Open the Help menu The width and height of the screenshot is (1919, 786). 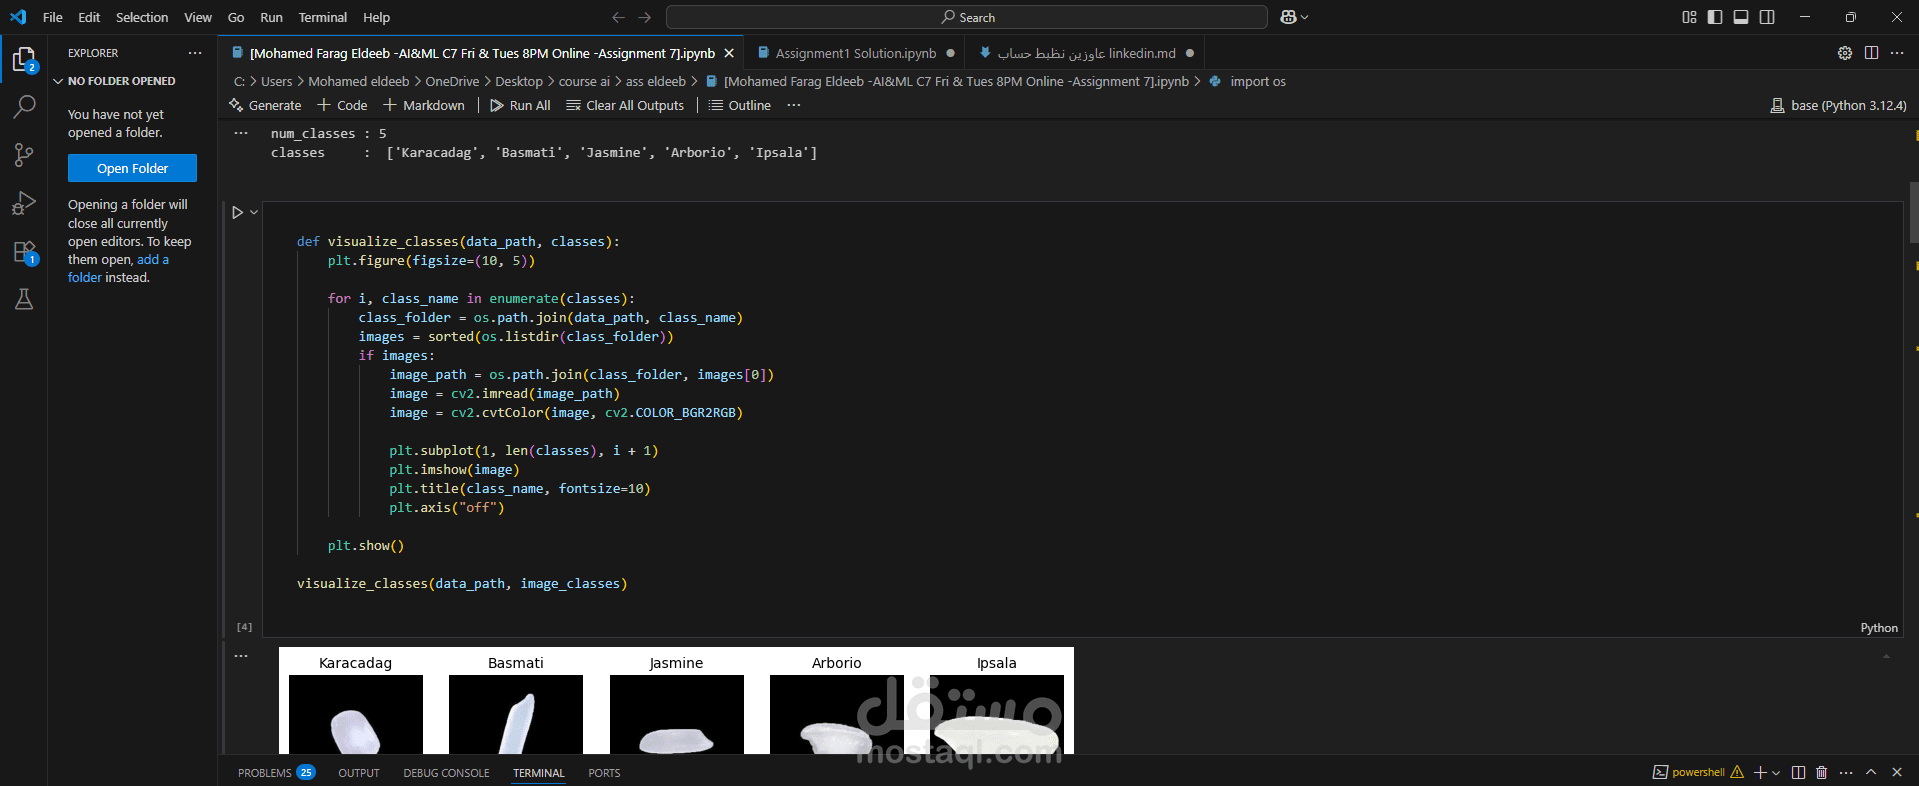point(377,17)
